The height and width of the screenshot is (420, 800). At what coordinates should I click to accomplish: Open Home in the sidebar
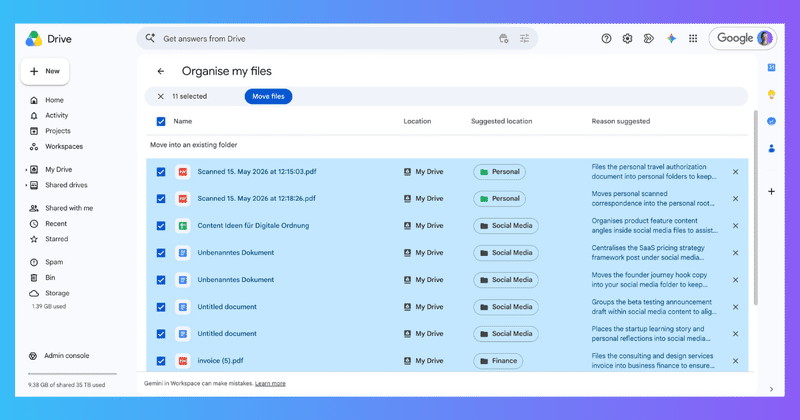click(x=54, y=100)
